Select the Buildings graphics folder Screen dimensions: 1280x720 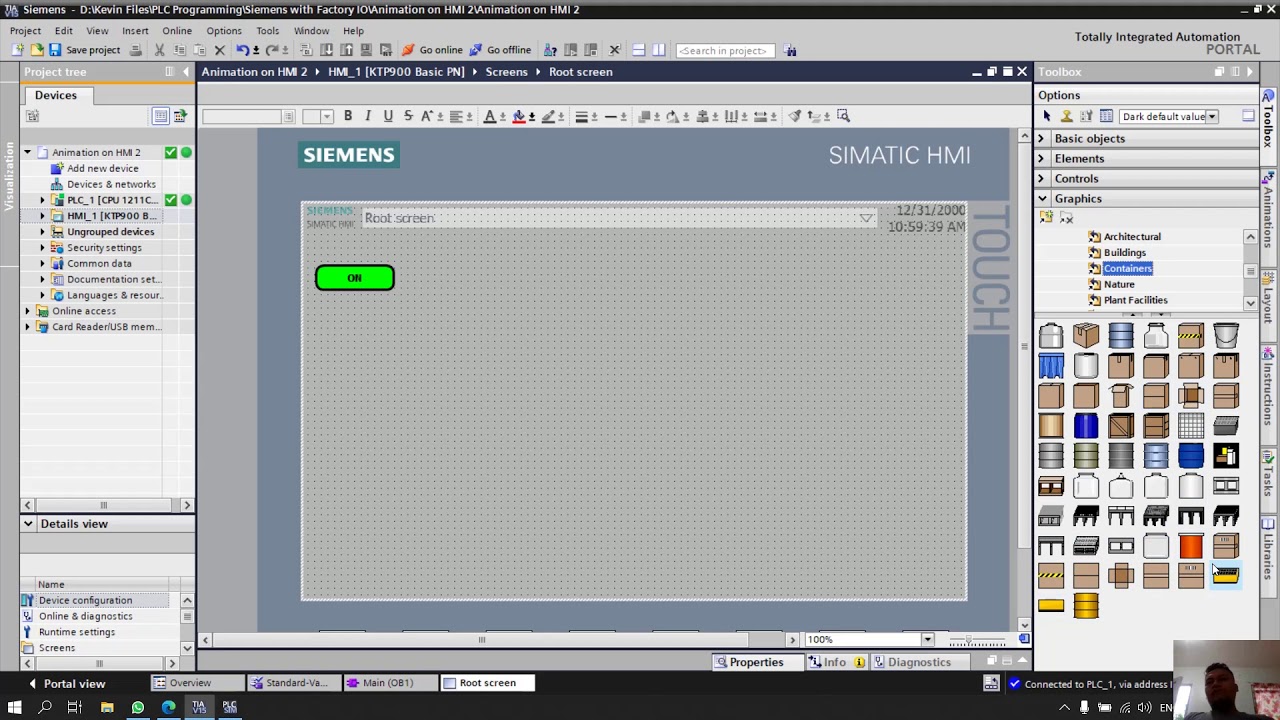[1125, 253]
